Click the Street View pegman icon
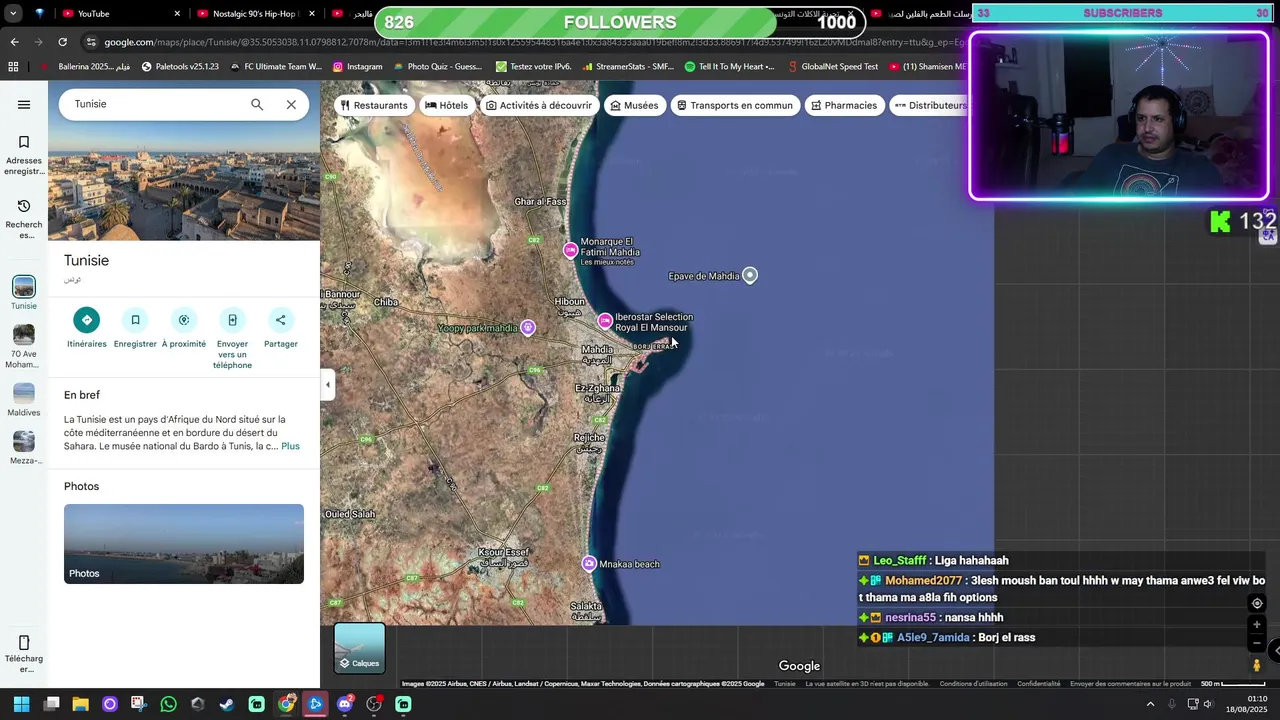 tap(1257, 665)
